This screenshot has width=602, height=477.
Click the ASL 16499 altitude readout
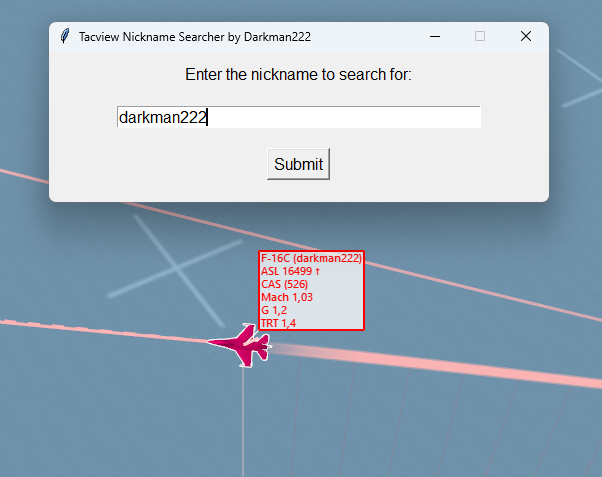(290, 271)
